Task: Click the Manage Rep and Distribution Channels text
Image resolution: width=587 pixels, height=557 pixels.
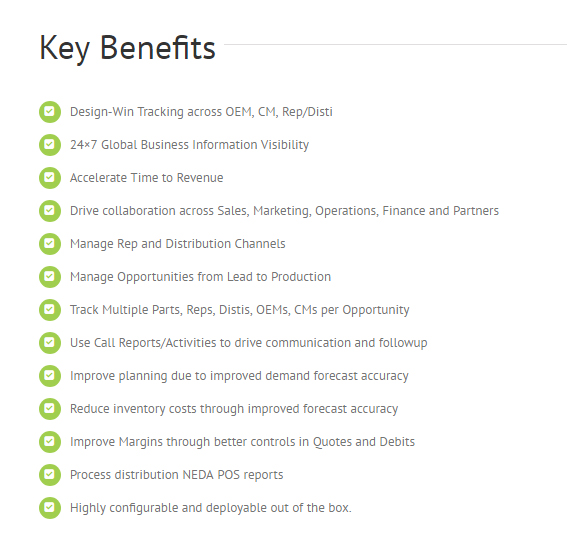Action: point(178,244)
